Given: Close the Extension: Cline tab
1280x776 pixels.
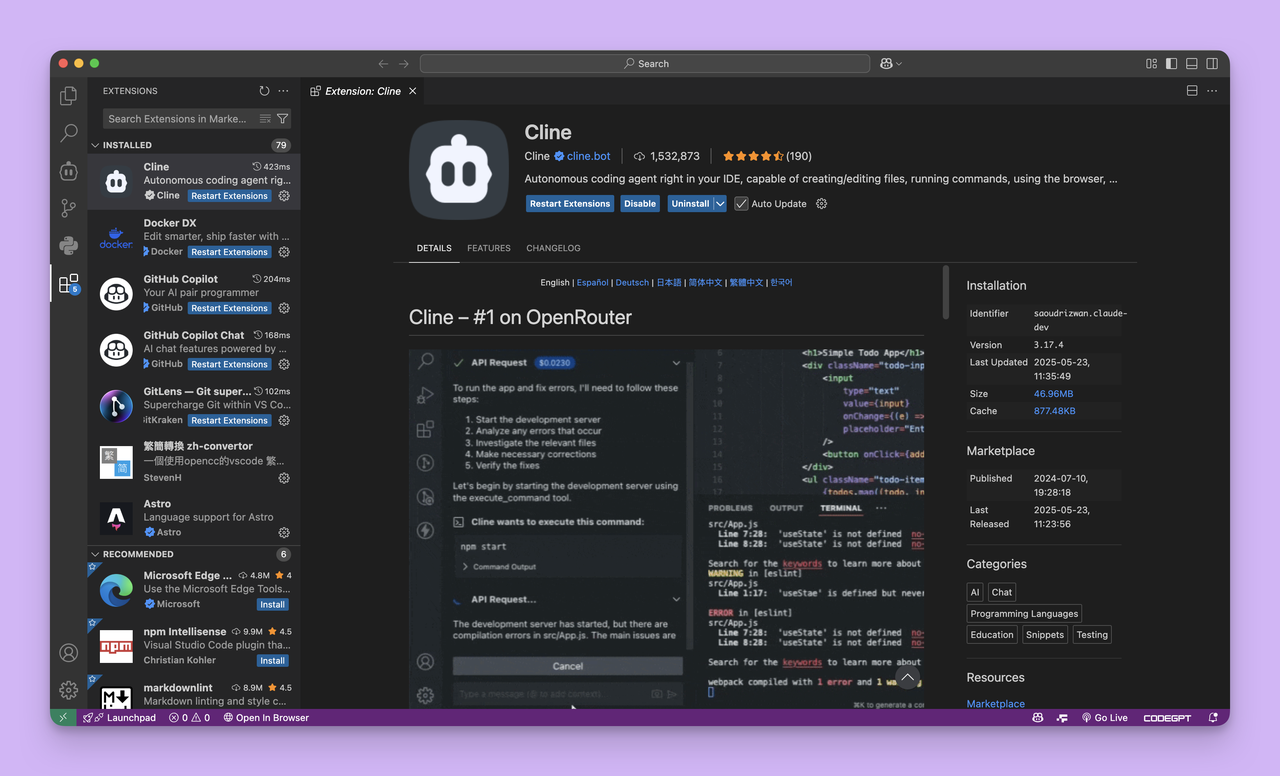Looking at the screenshot, I should 412,91.
